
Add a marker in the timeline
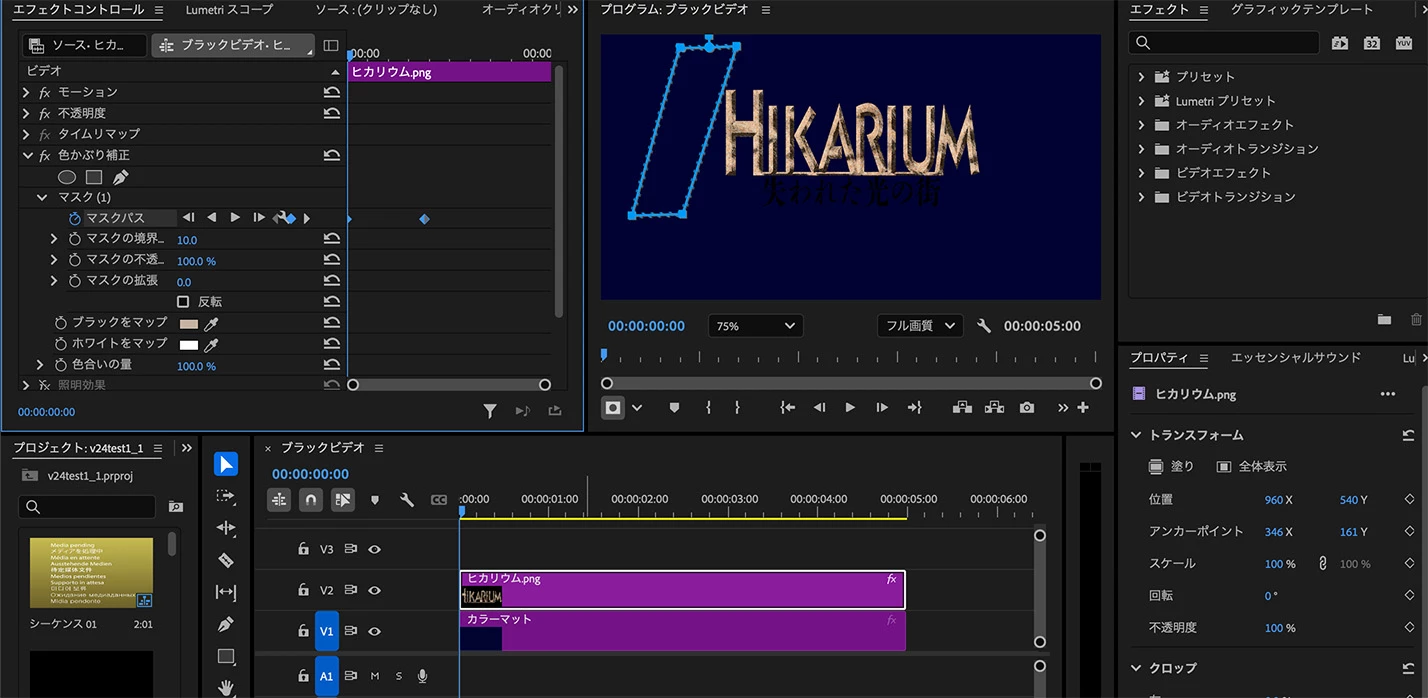[x=375, y=499]
